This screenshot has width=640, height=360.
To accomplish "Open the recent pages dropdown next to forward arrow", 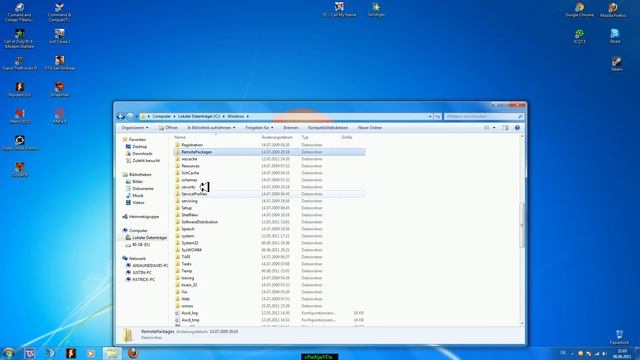I will point(136,117).
